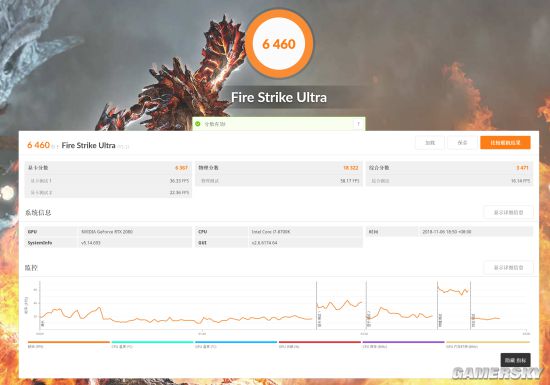Image resolution: width=550 pixels, height=385 pixels.
Task: Show detailed info for the 系统信息 section
Action: point(508,212)
